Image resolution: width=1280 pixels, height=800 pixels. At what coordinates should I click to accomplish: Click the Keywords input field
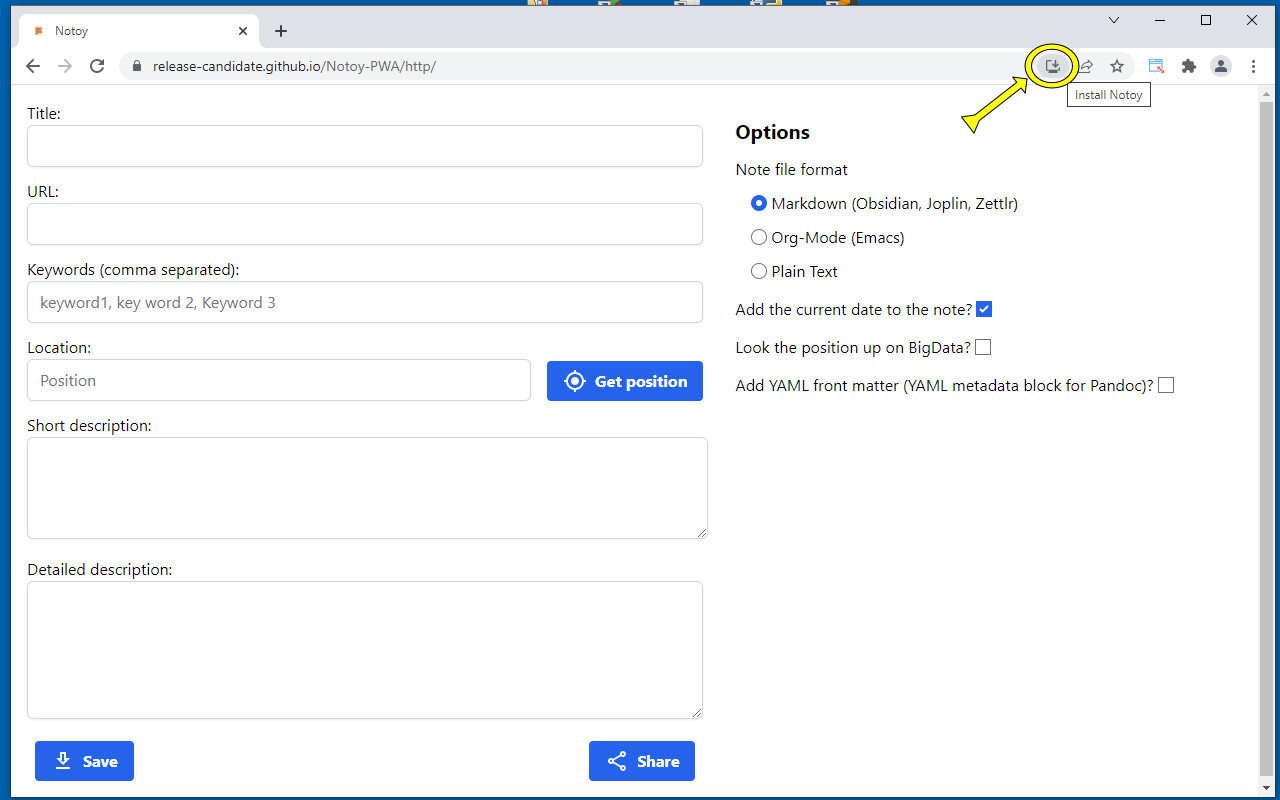[365, 302]
